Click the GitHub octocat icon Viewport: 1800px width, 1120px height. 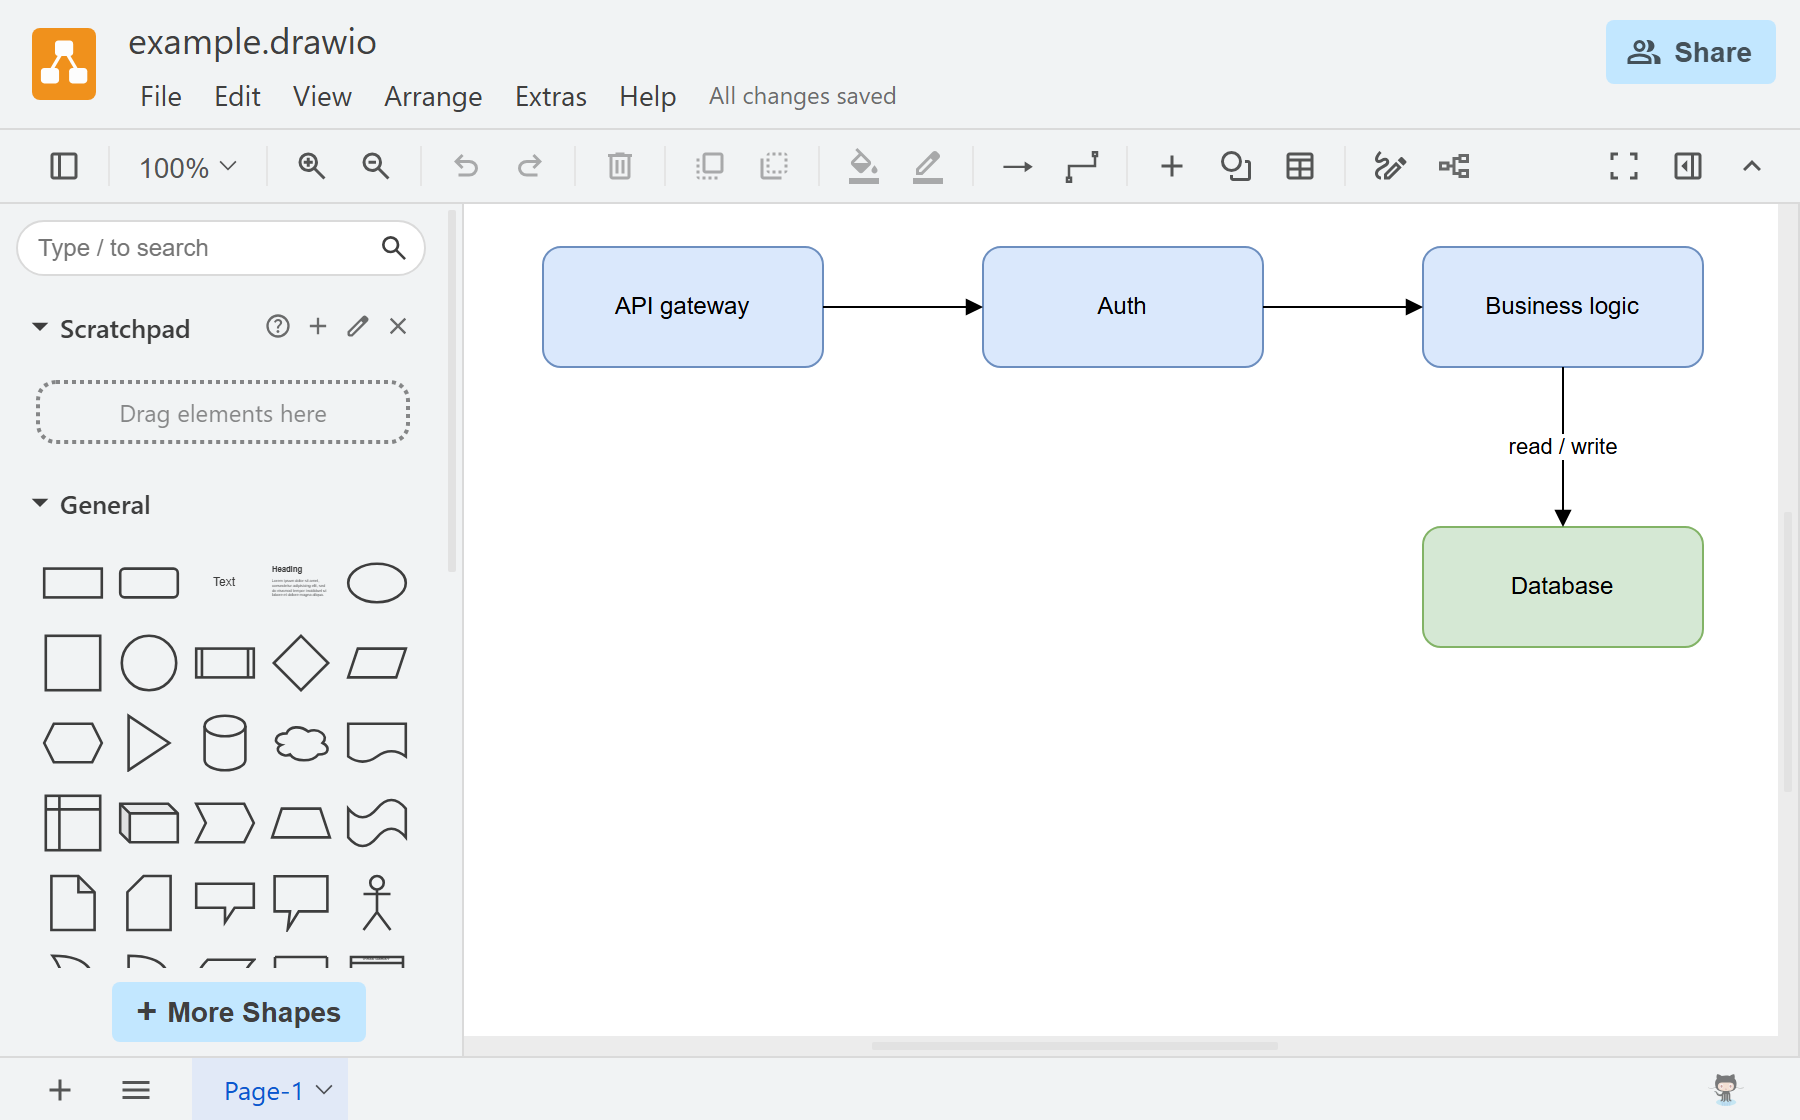coord(1726,1088)
